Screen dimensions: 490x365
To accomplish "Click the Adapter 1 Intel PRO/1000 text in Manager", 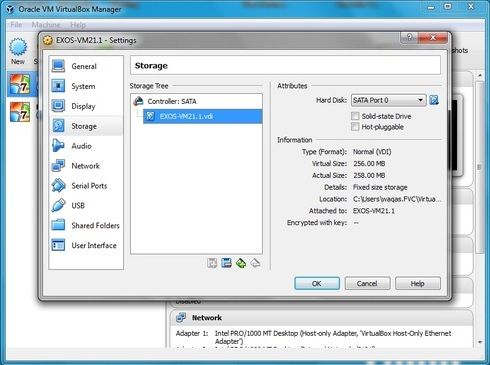I will 333,337.
